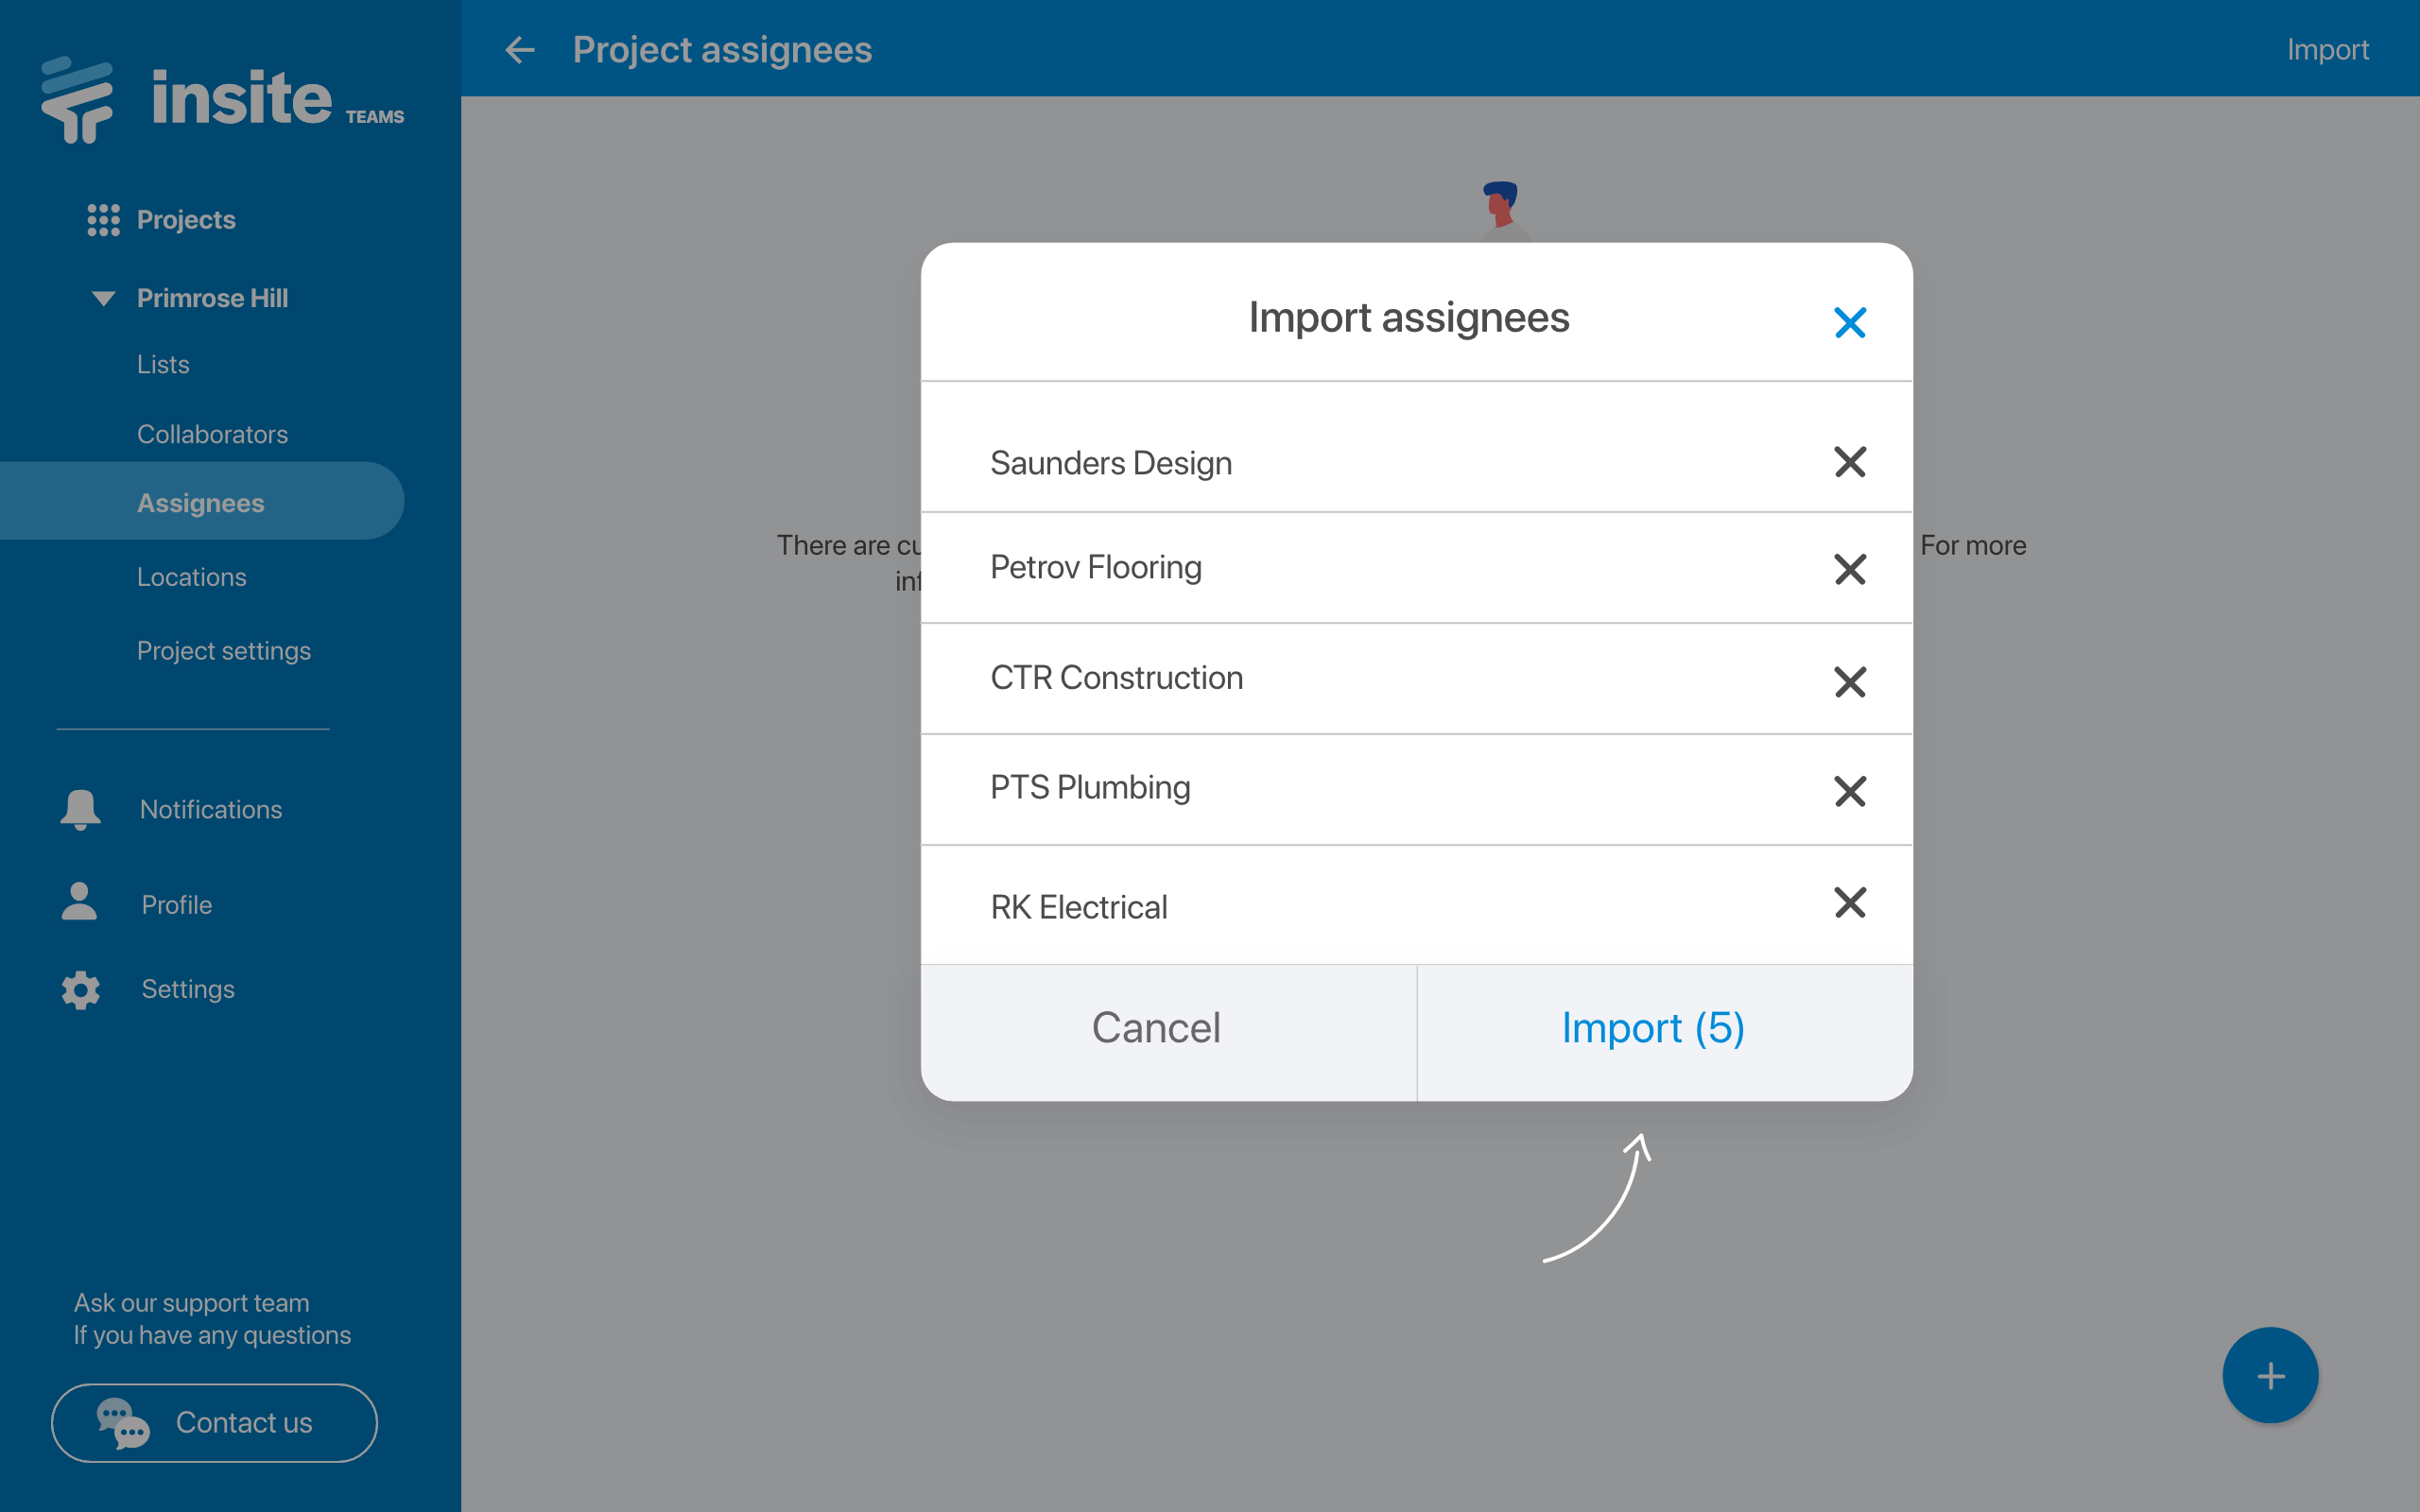Open the Collaborators page

212,434
